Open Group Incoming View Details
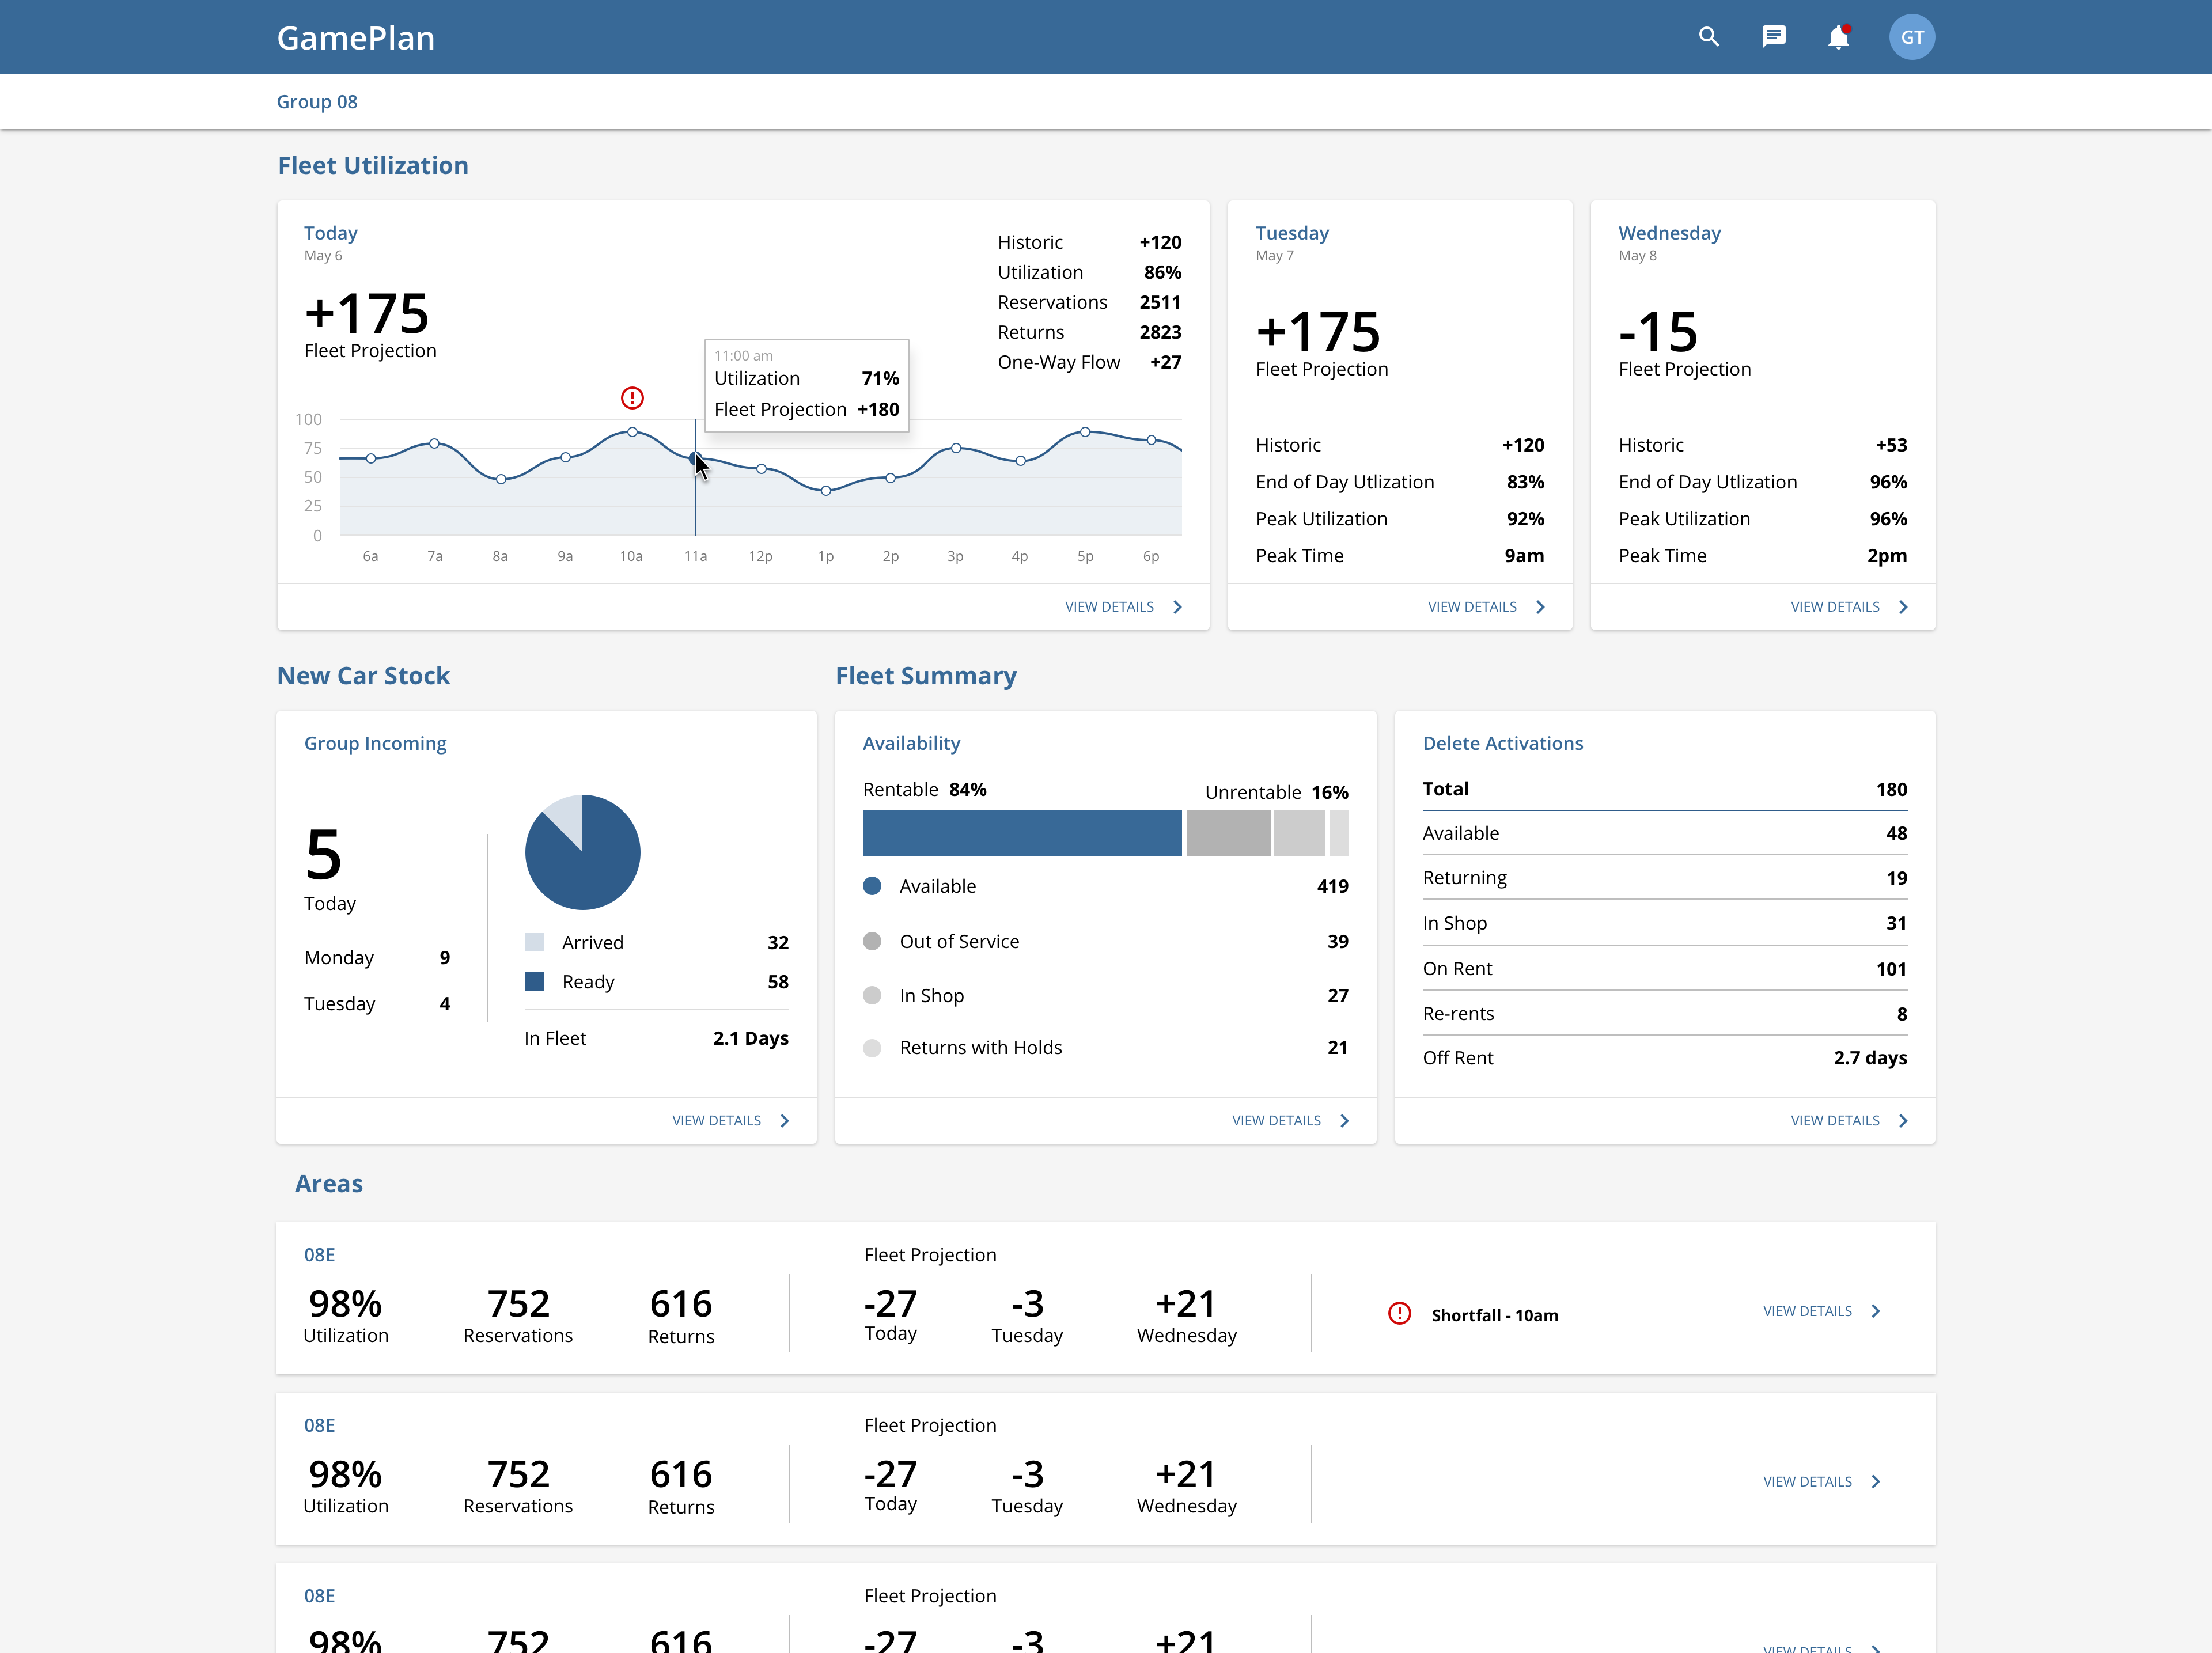2212x1653 pixels. 716,1121
